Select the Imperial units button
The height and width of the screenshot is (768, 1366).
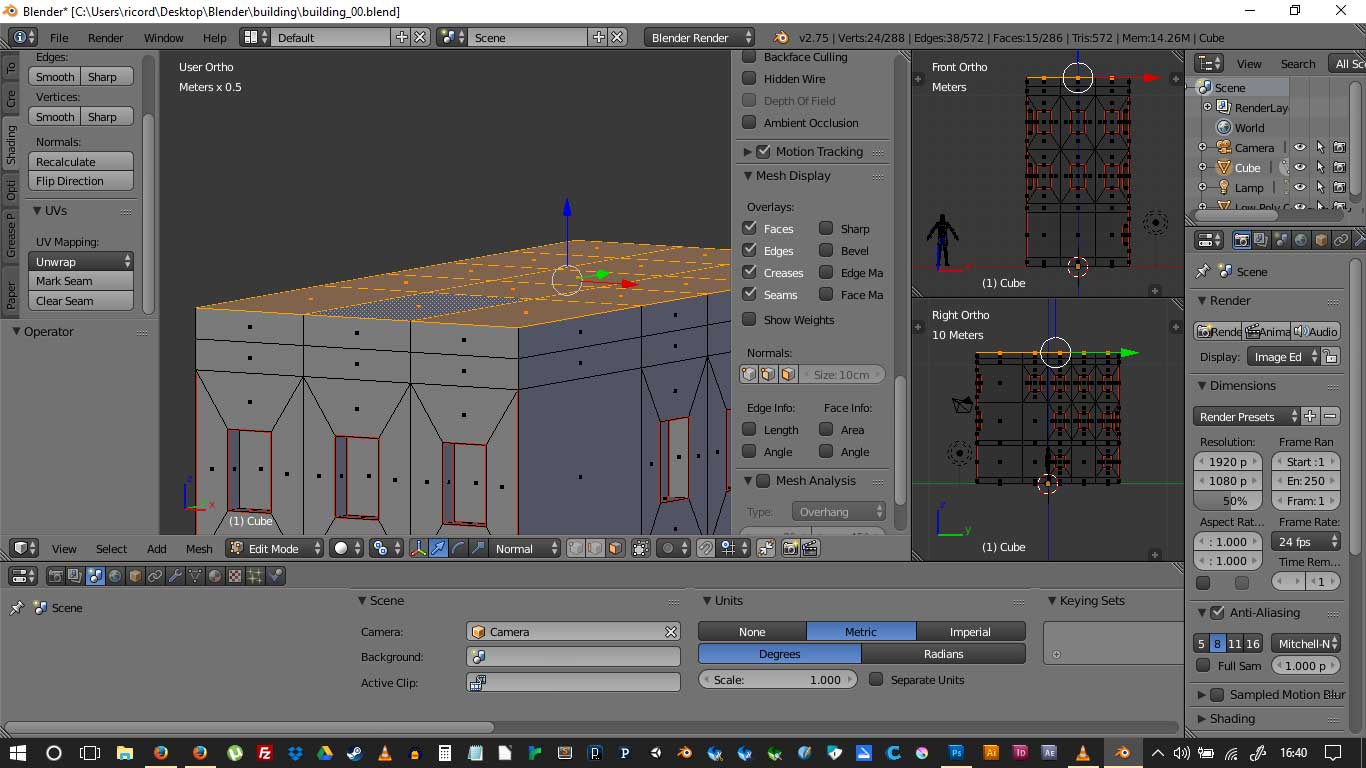click(x=969, y=631)
